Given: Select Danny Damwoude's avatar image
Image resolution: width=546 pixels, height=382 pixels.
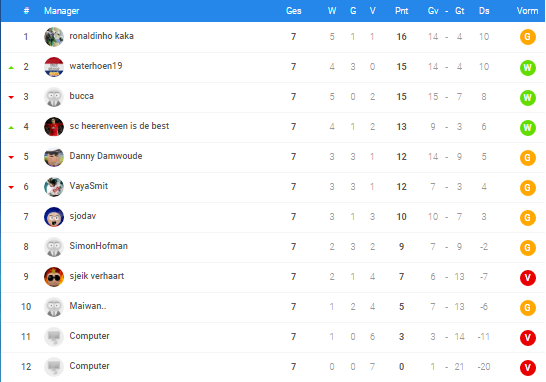Looking at the screenshot, I should [x=54, y=157].
